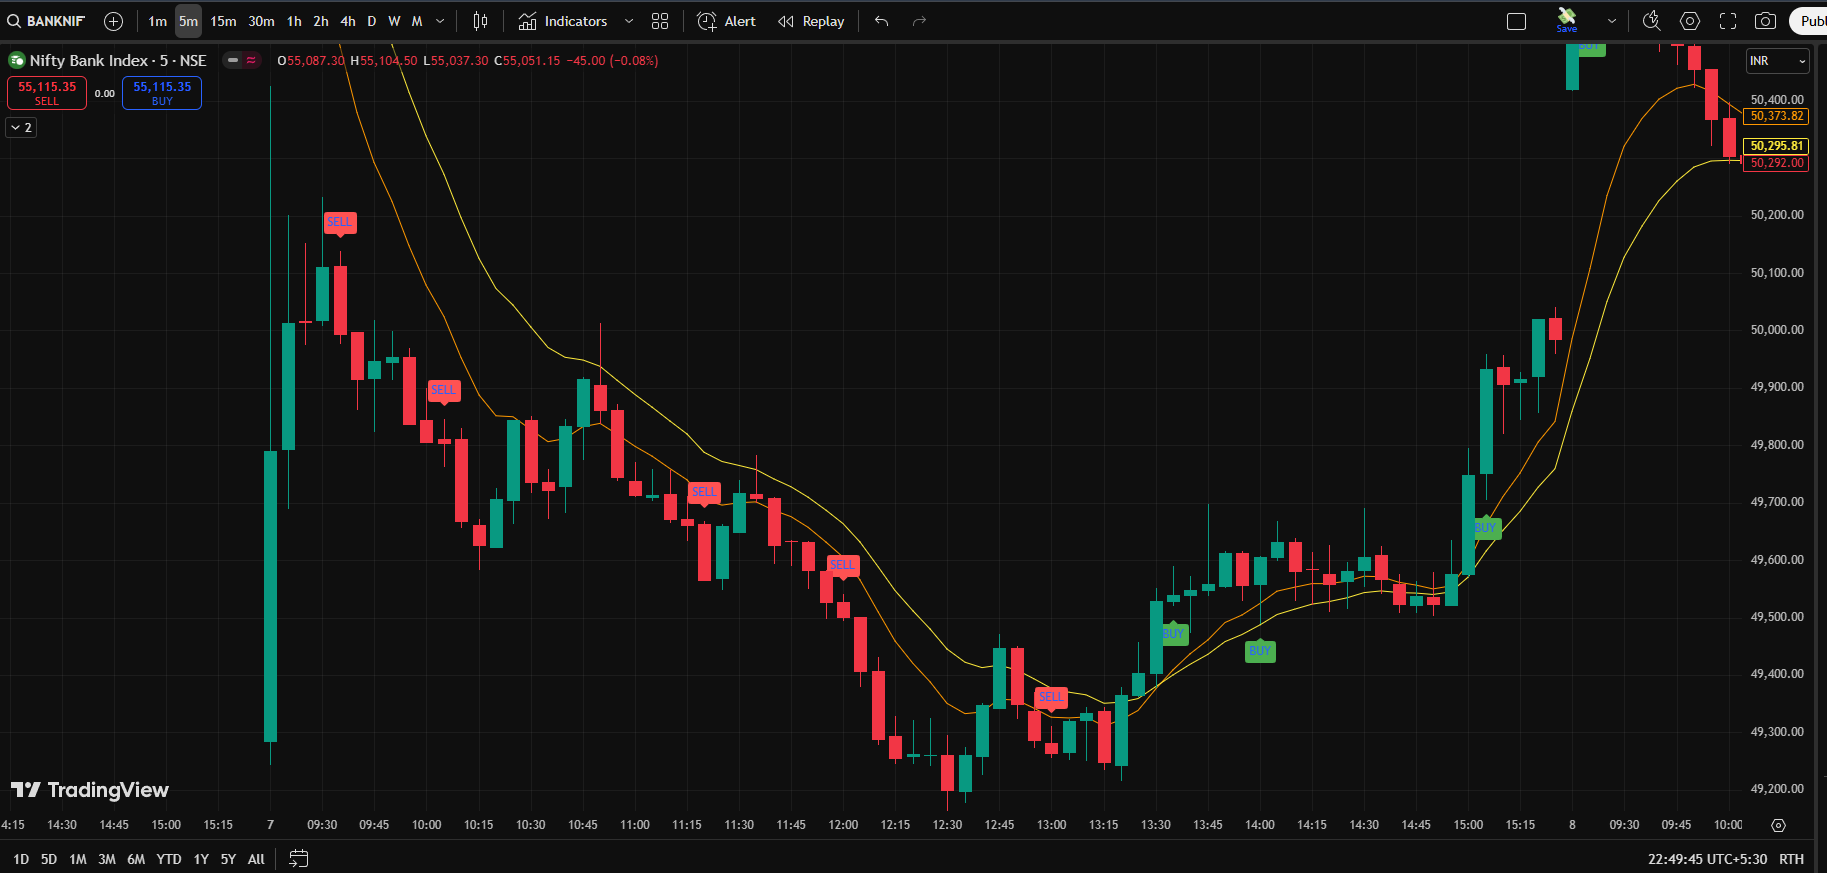This screenshot has width=1827, height=873.
Task: Select the 5D date range
Action: pyautogui.click(x=49, y=859)
